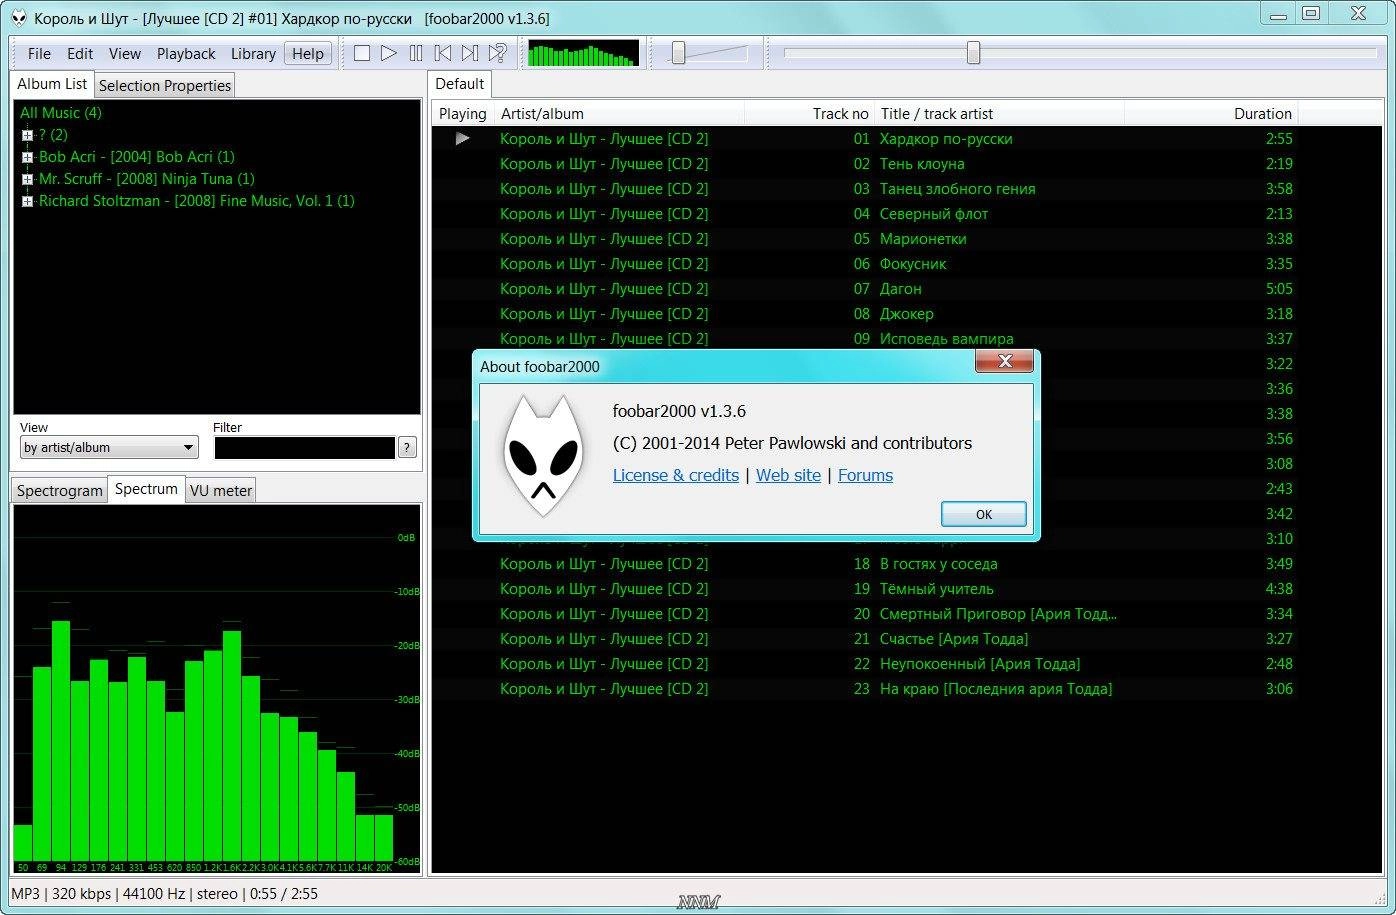This screenshot has height=915, width=1396.
Task: Go to previous track button
Action: [443, 53]
